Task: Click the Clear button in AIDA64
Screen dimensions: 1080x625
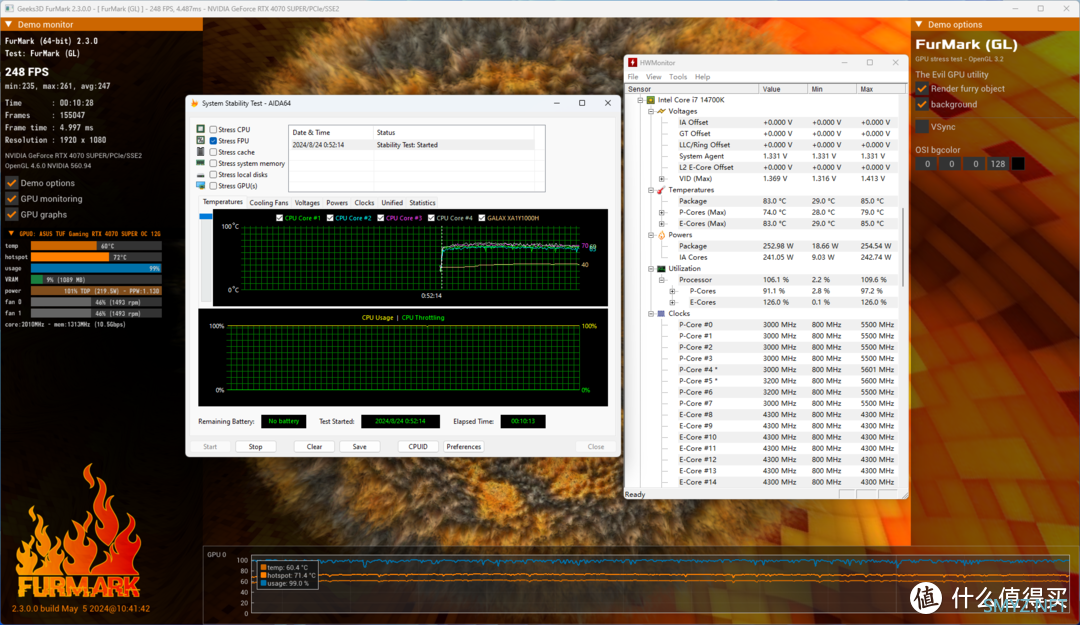Action: coord(314,447)
